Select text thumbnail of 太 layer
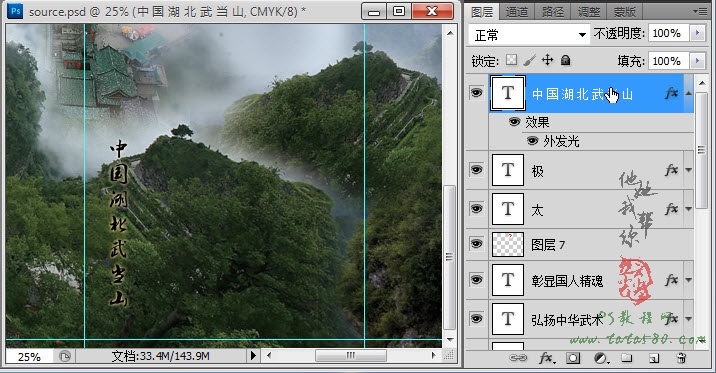716x373 pixels. [x=508, y=209]
